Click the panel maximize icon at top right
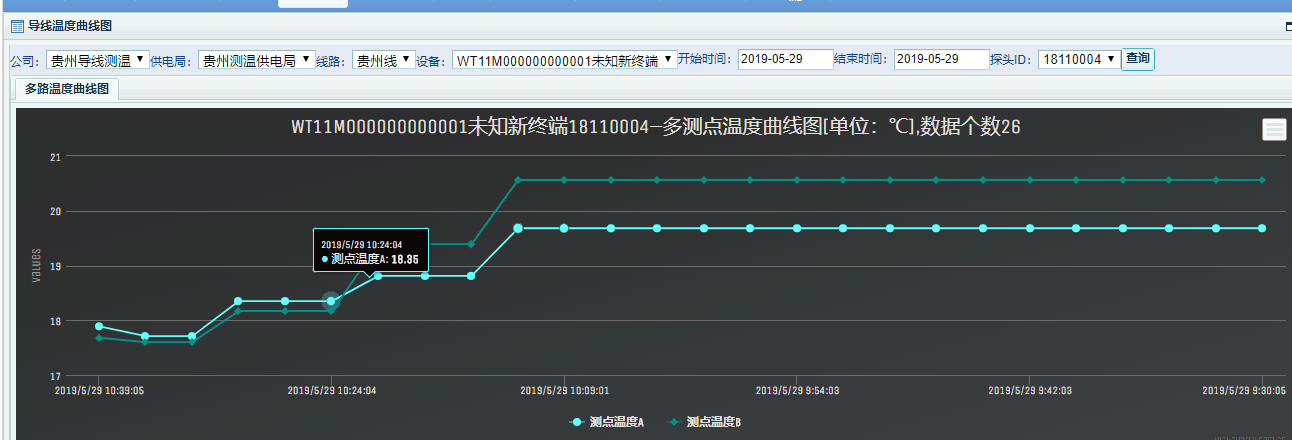Screen dimensions: 1292x440 (x=1287, y=27)
